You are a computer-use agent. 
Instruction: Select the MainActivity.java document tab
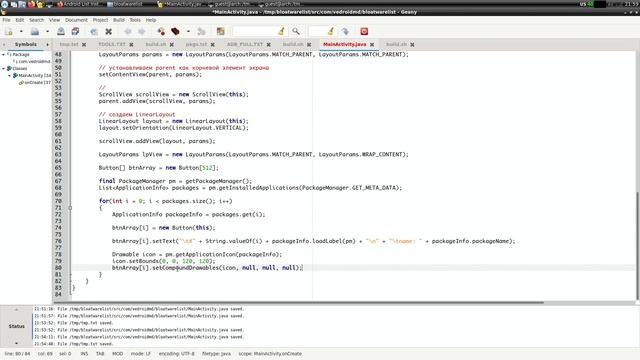(x=344, y=44)
